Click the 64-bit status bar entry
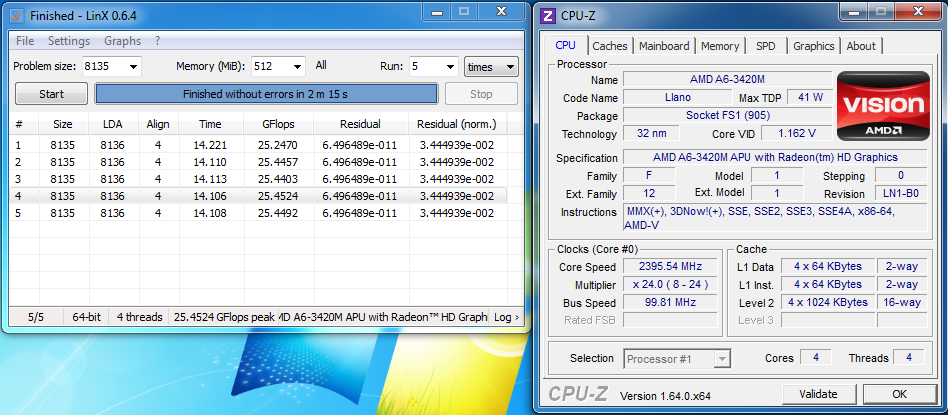The height and width of the screenshot is (415, 948). (x=86, y=317)
